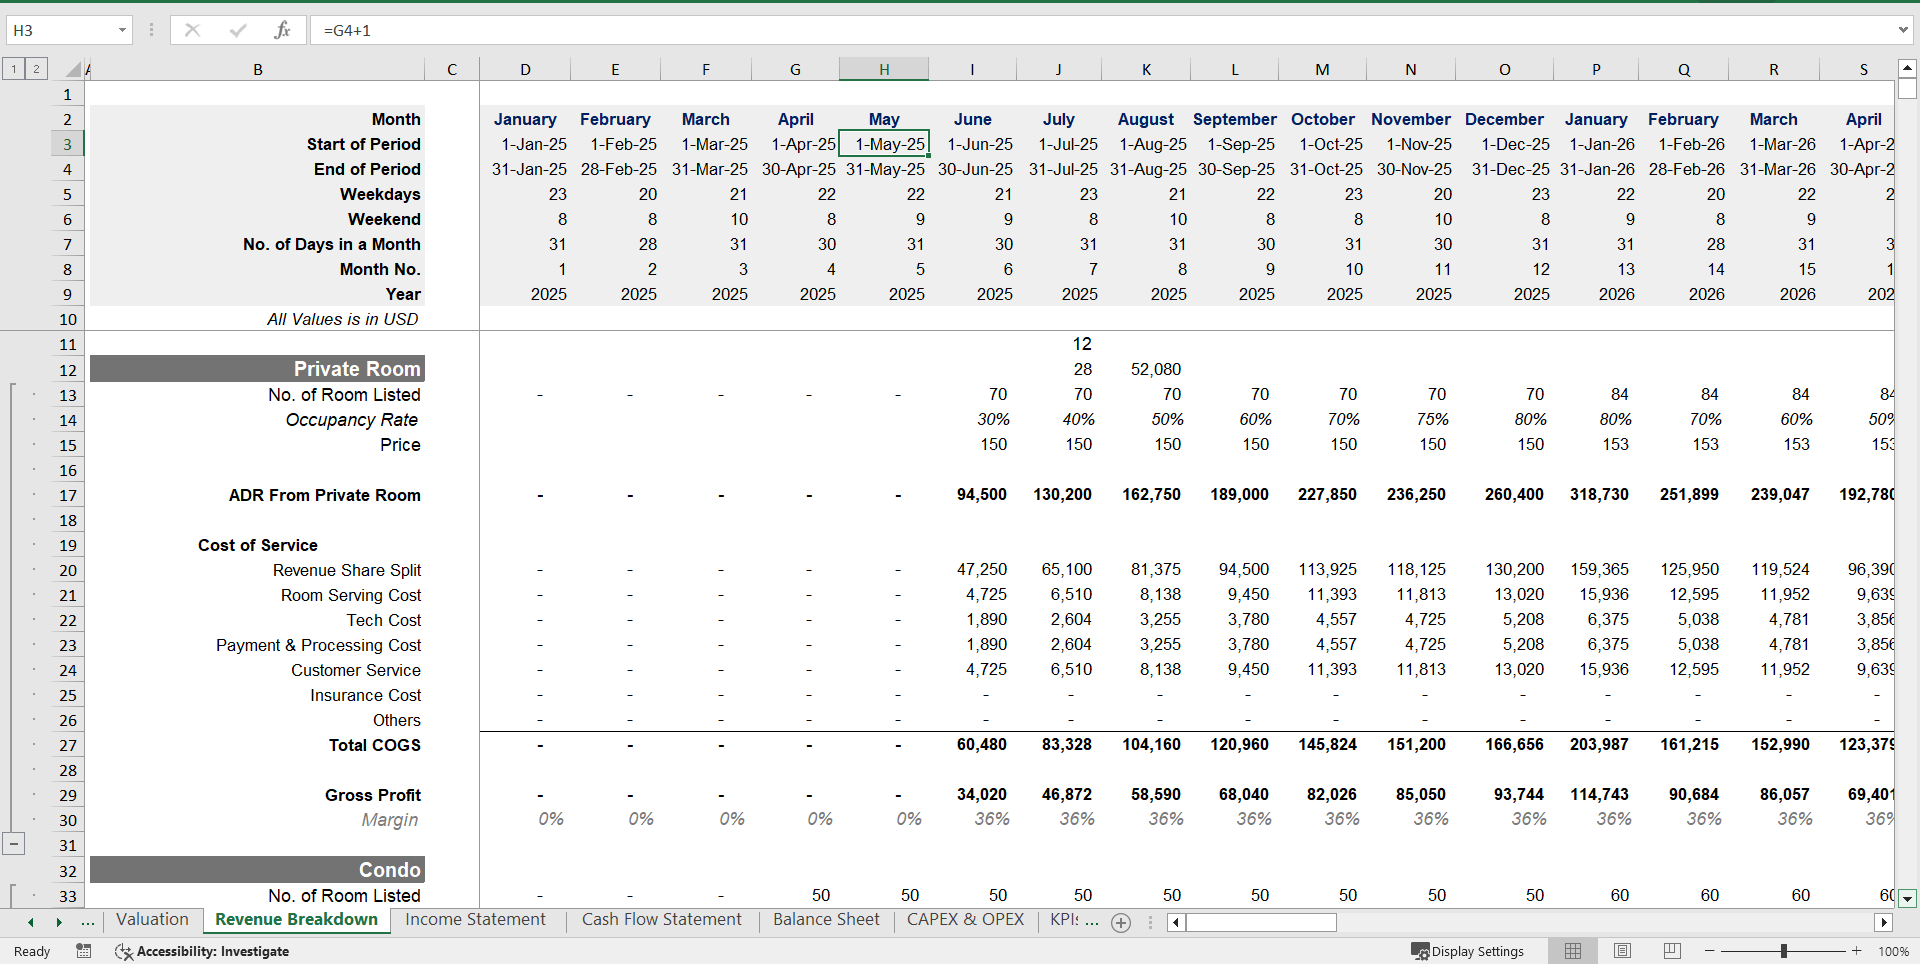
Task: Click the Payment & Processing Cost label
Action: click(318, 645)
